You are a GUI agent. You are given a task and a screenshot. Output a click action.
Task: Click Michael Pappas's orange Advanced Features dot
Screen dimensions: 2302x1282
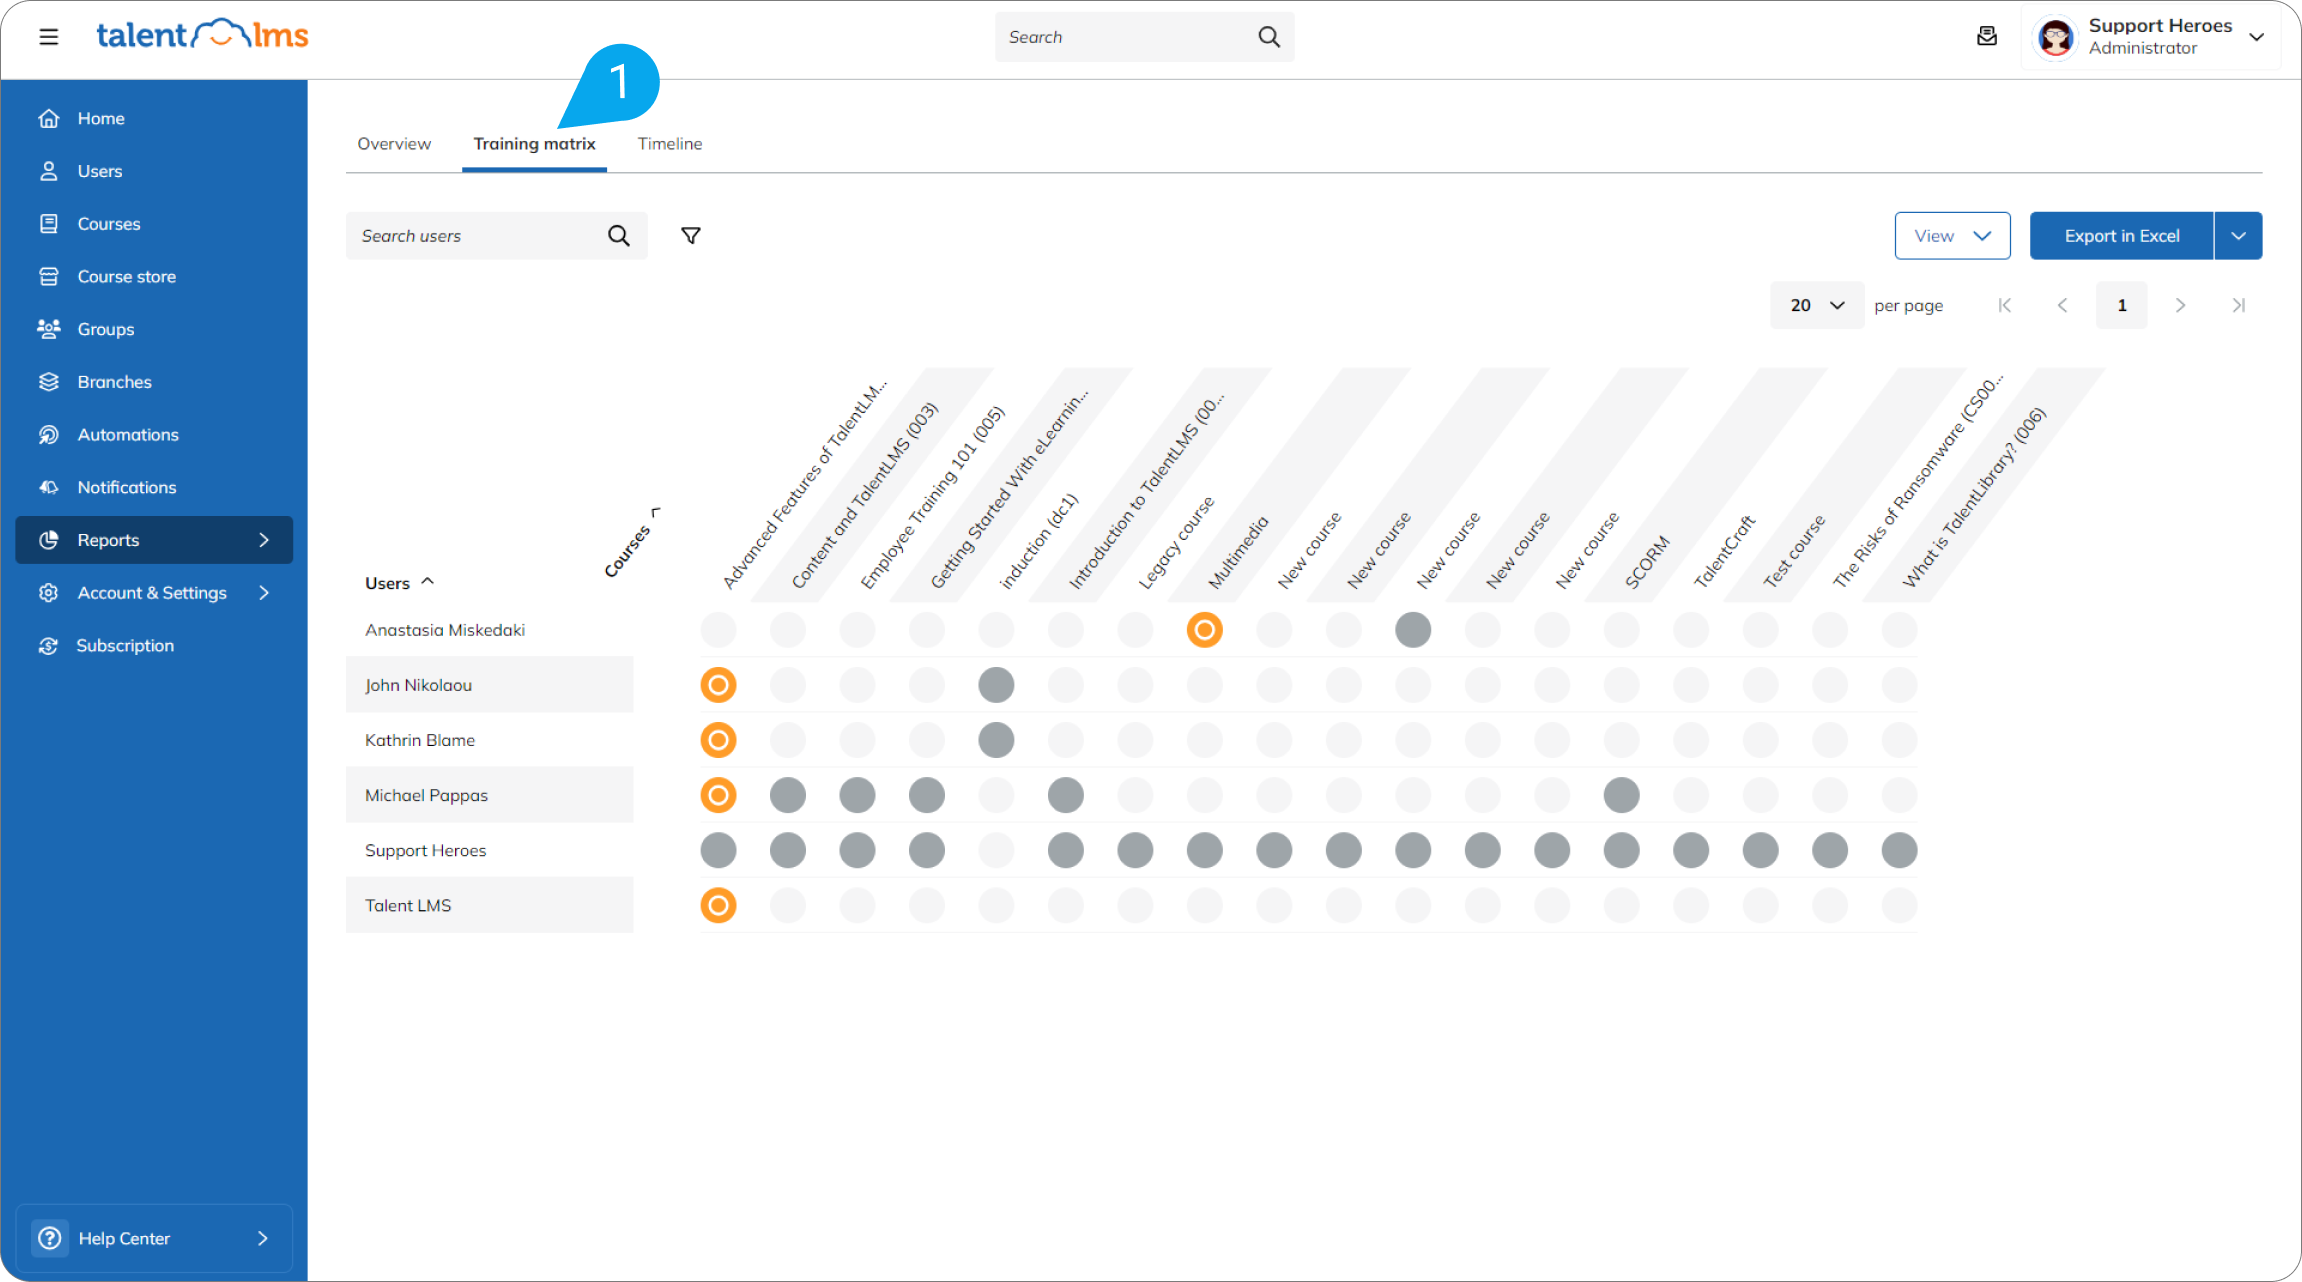pos(718,795)
